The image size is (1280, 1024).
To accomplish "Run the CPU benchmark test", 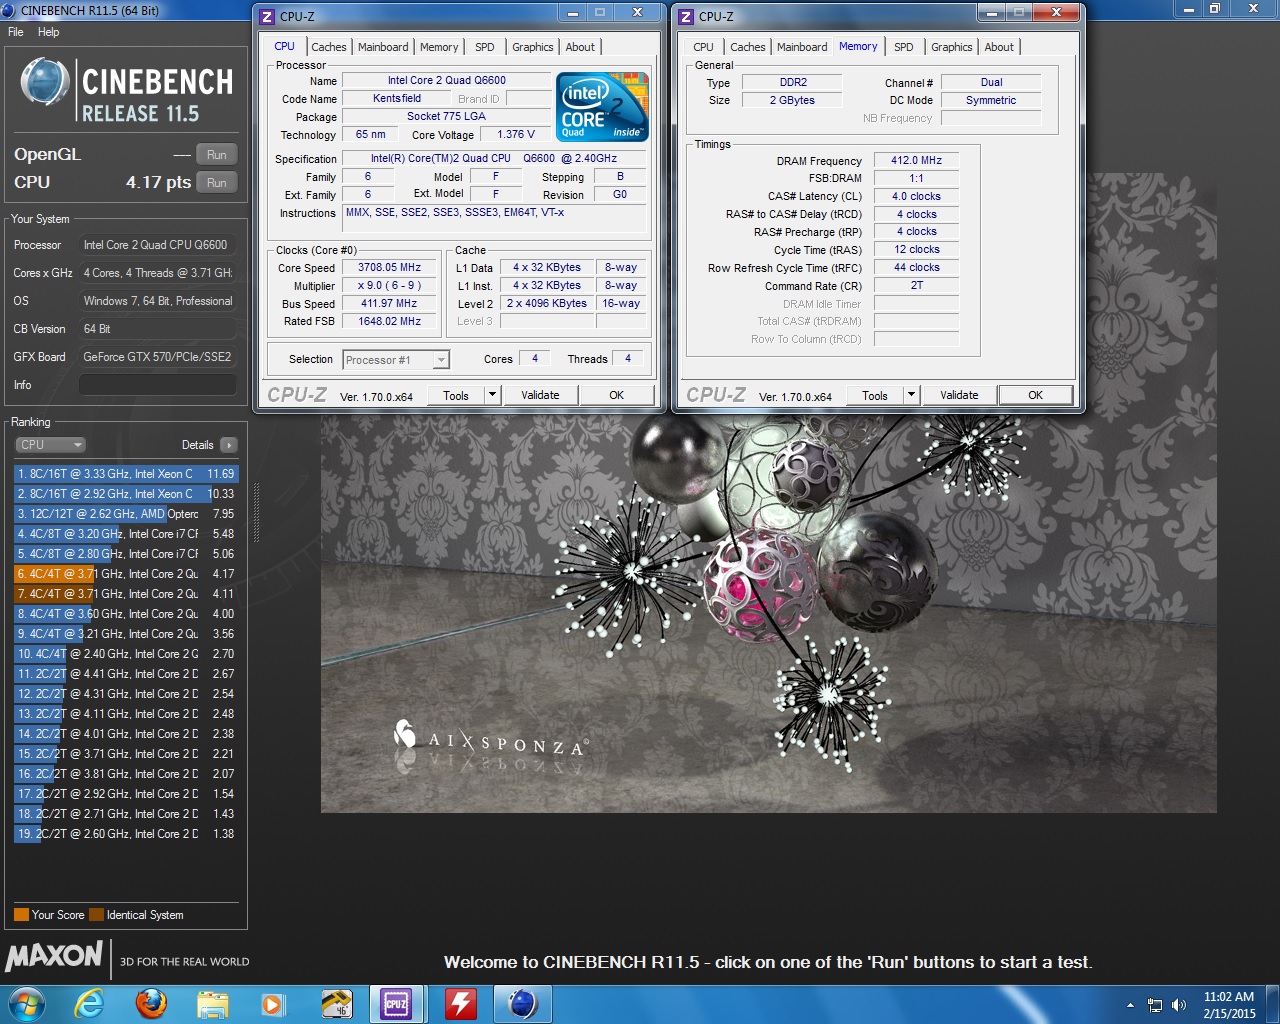I will (217, 183).
